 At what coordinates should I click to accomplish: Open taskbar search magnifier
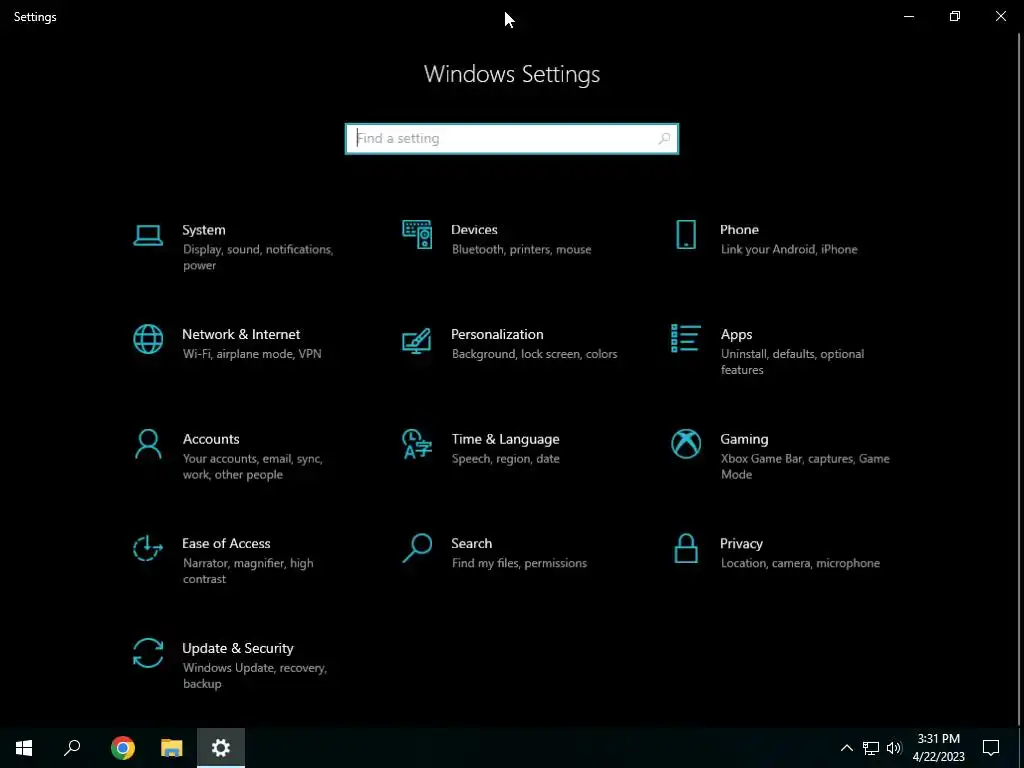[72, 748]
